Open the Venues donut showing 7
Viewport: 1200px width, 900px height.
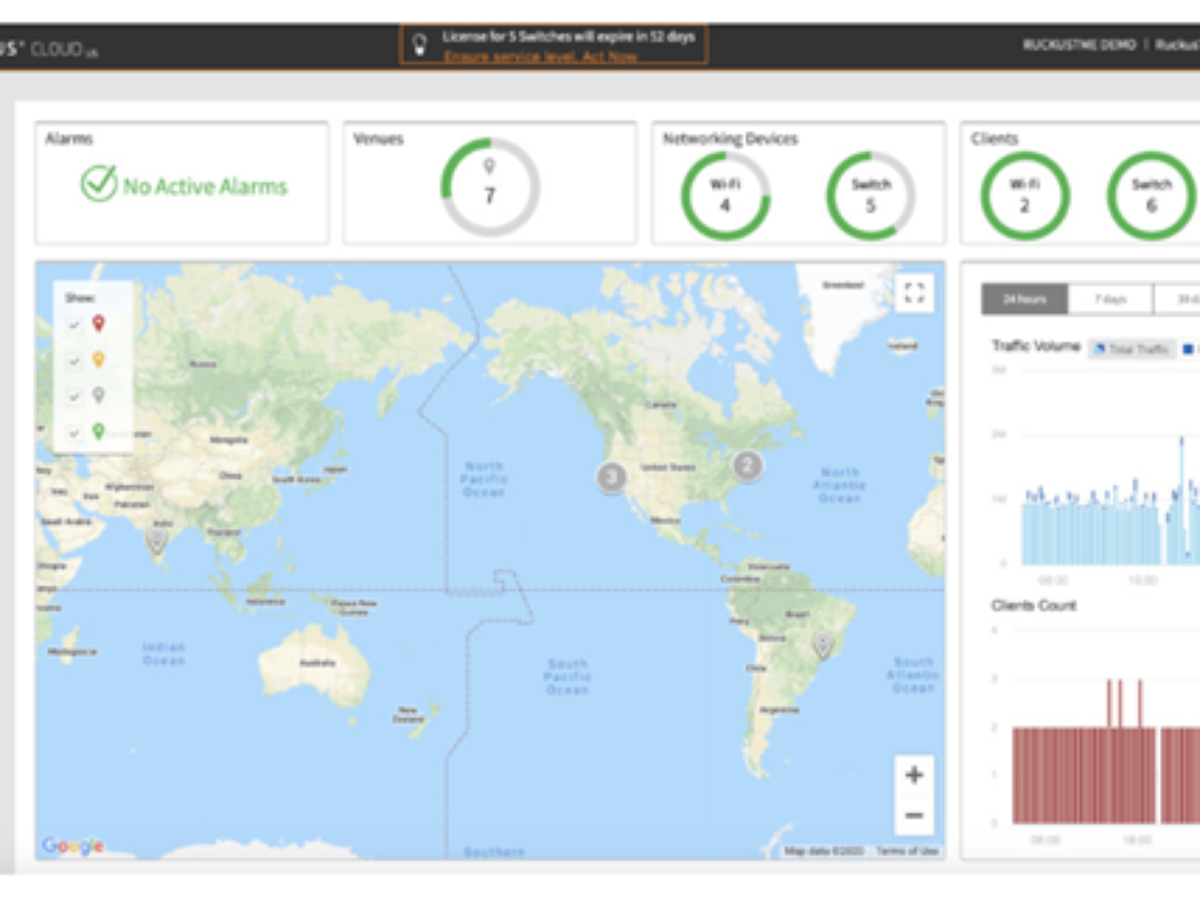[x=490, y=187]
